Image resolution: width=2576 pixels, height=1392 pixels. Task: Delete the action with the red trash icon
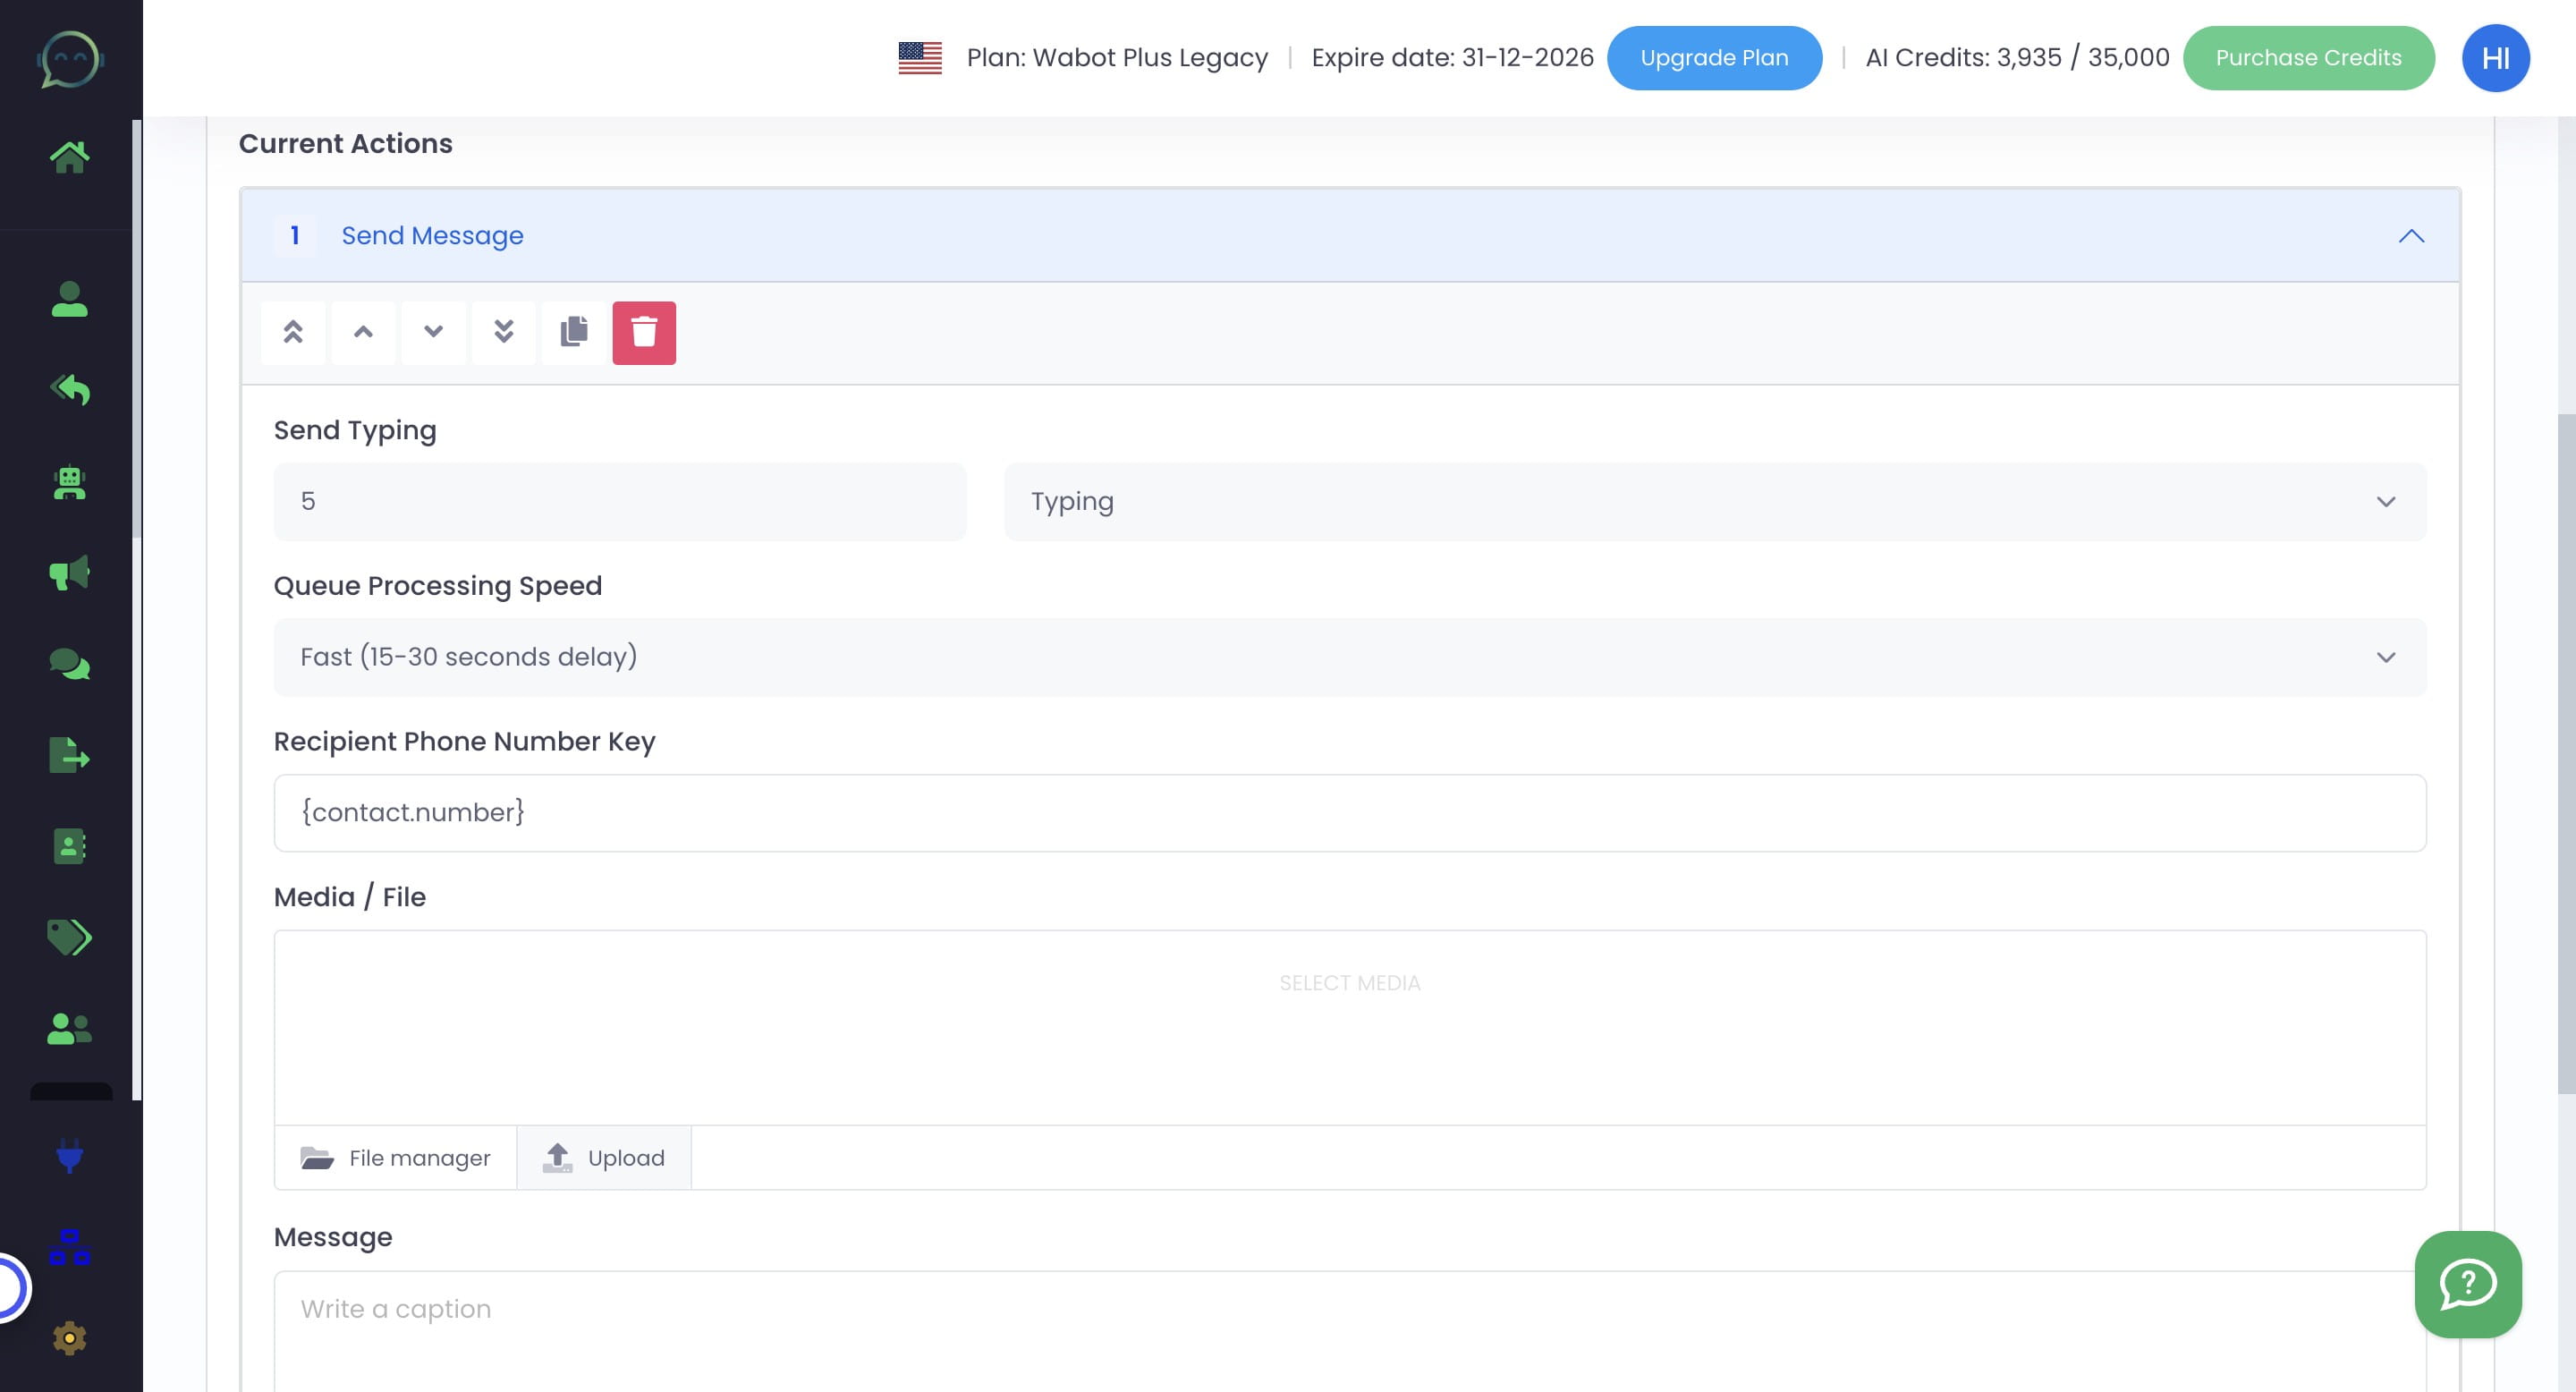[644, 333]
